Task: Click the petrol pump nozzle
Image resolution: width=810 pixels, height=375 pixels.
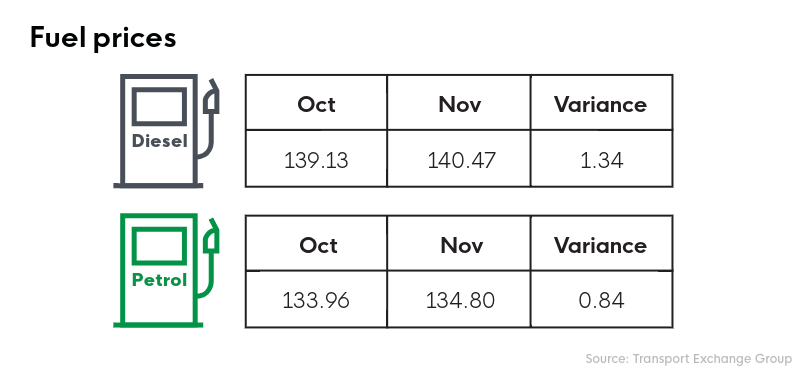Action: pyautogui.click(x=211, y=236)
